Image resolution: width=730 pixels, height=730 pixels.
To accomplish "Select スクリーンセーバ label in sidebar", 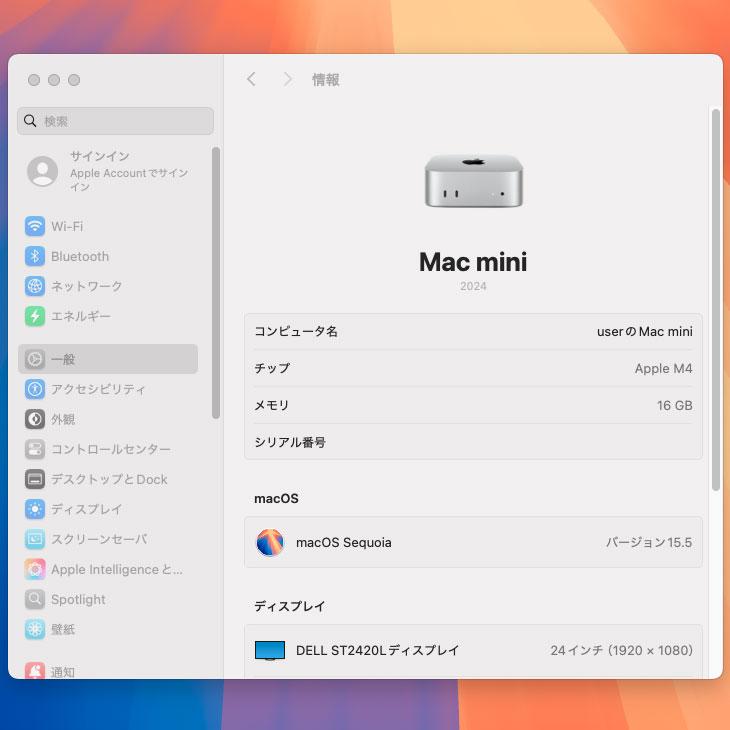I will (99, 539).
